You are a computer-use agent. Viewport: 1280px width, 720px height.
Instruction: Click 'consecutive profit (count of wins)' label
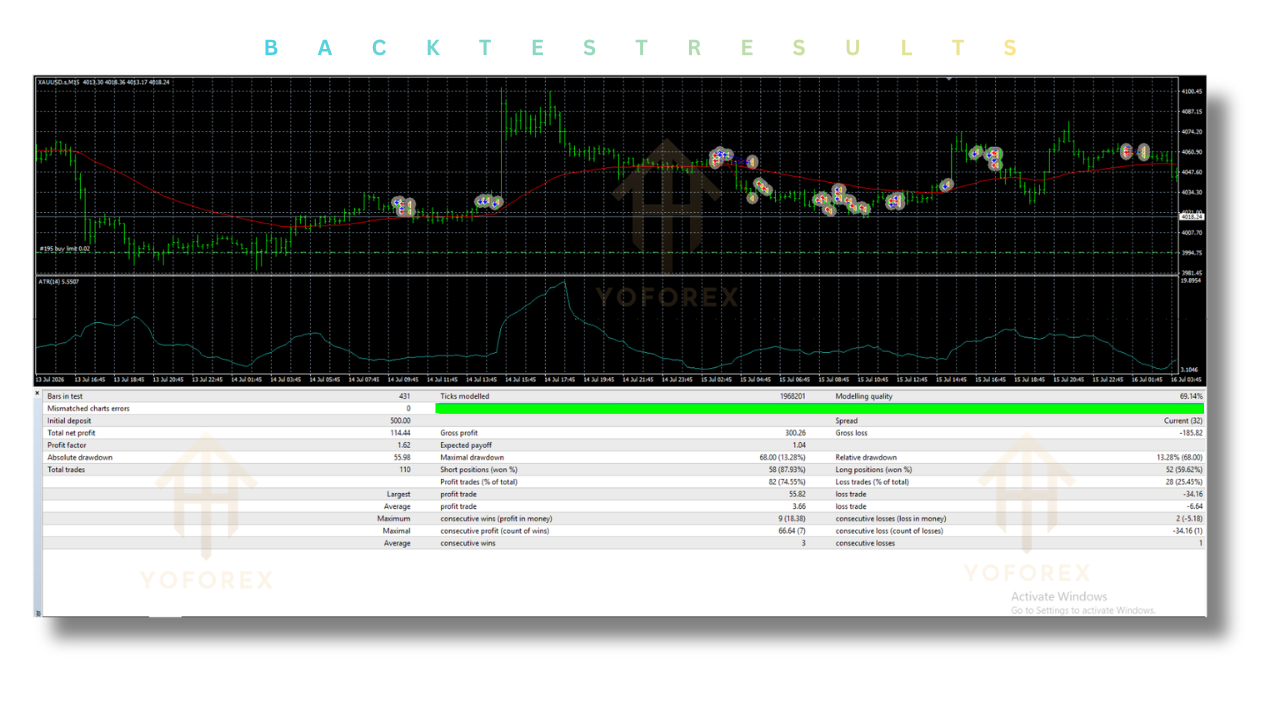pos(494,530)
